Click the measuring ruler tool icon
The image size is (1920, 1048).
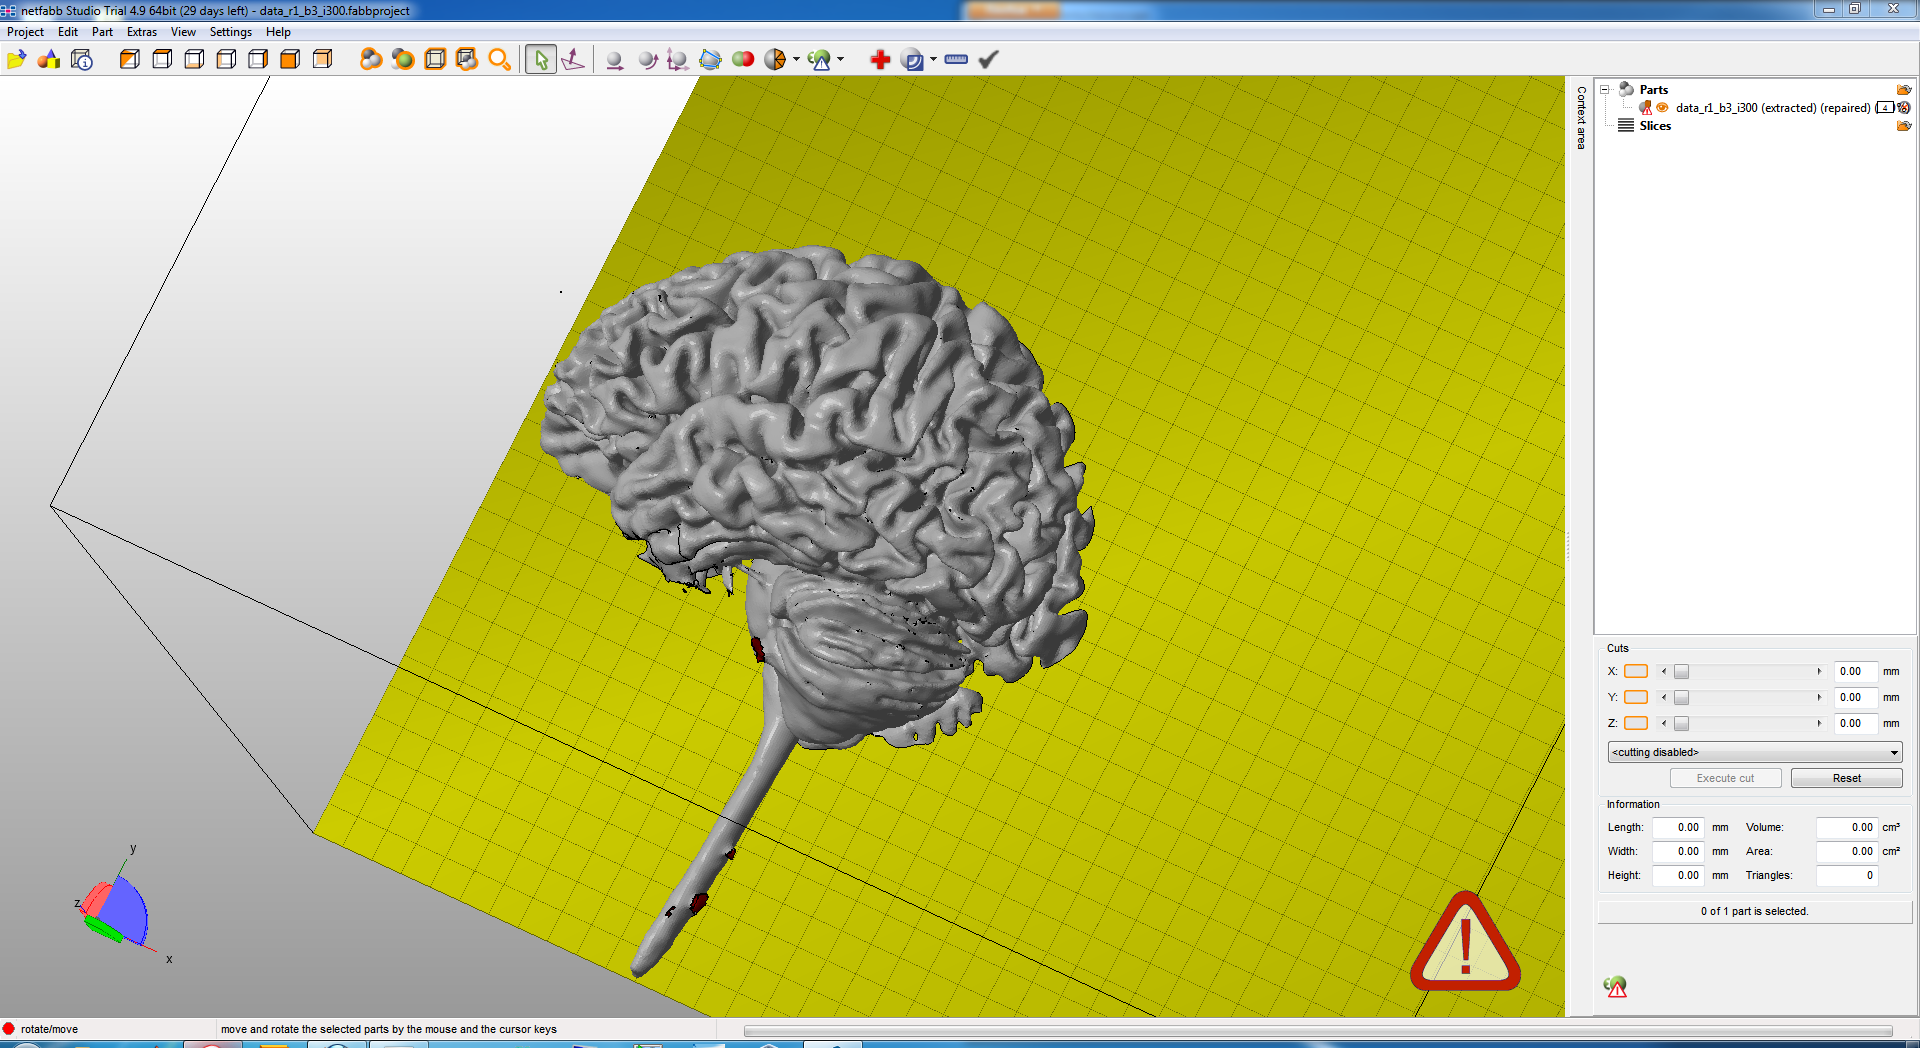click(956, 60)
